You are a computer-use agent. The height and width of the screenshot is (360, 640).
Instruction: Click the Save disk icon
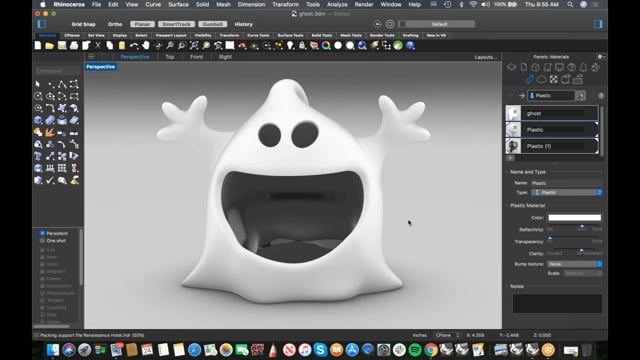click(x=62, y=45)
